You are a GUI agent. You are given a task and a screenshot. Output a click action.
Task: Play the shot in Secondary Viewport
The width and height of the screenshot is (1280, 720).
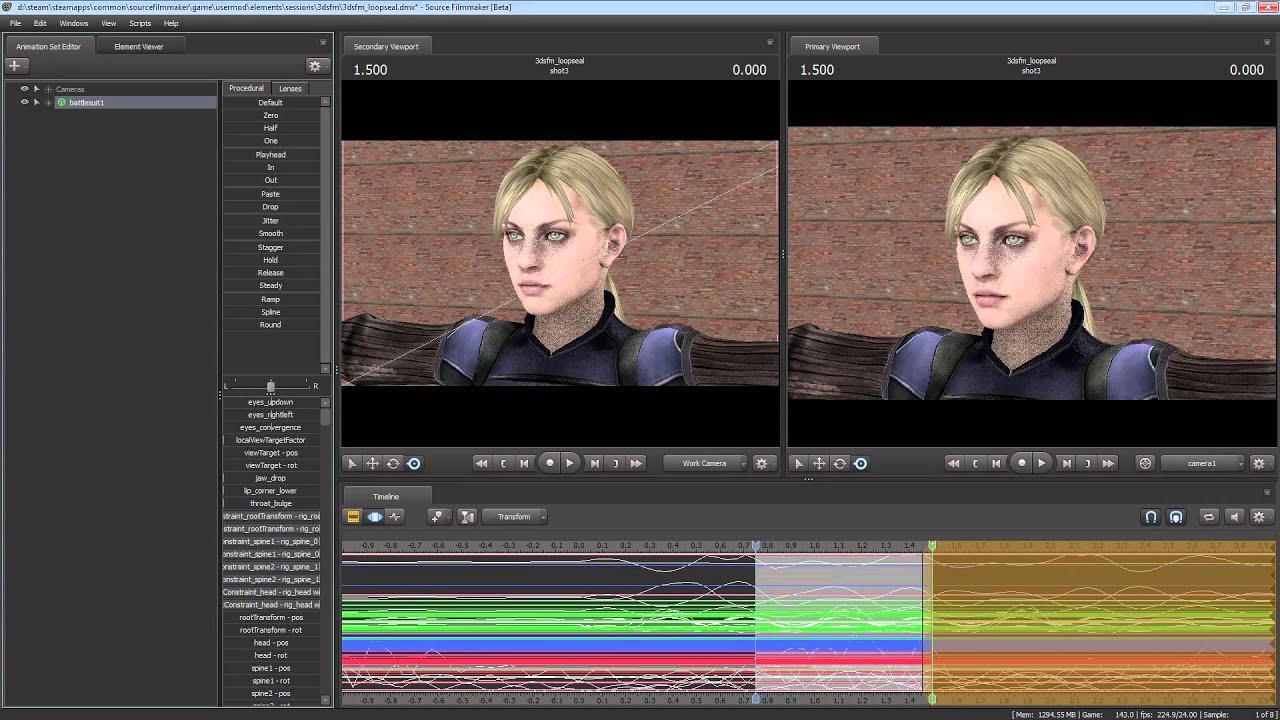point(570,463)
